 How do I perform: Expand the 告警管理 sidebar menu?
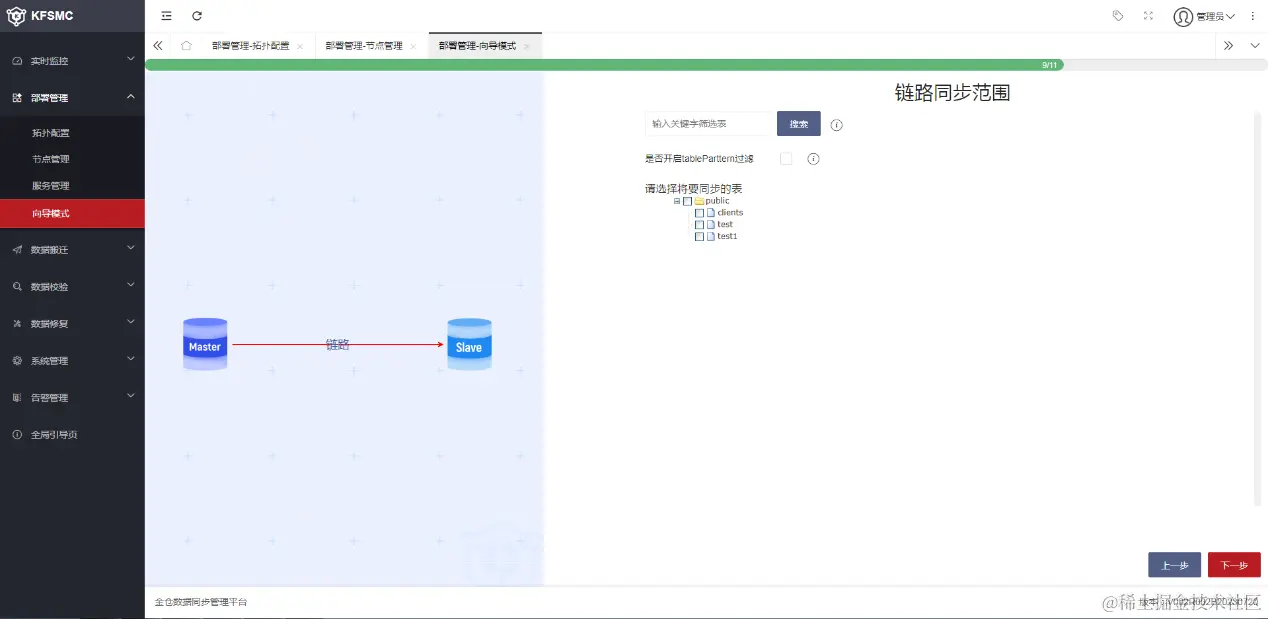131,396
